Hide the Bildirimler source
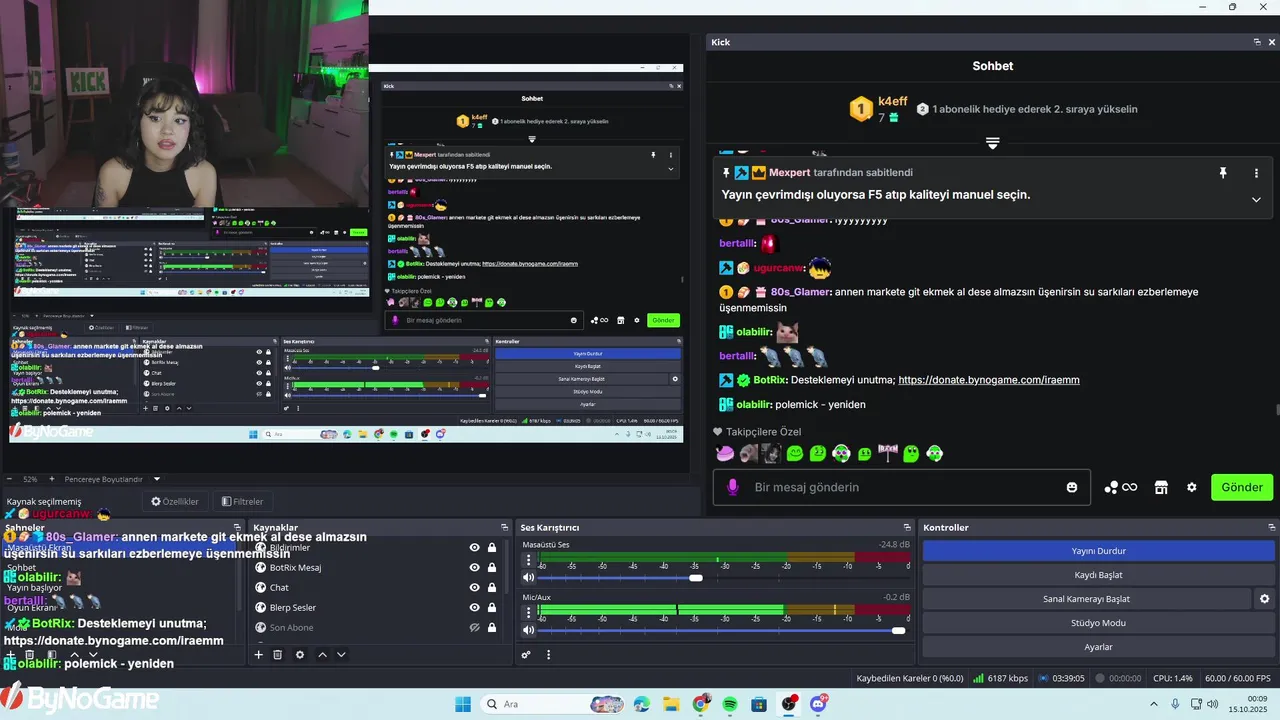Screen dimensions: 1280x720 475,547
